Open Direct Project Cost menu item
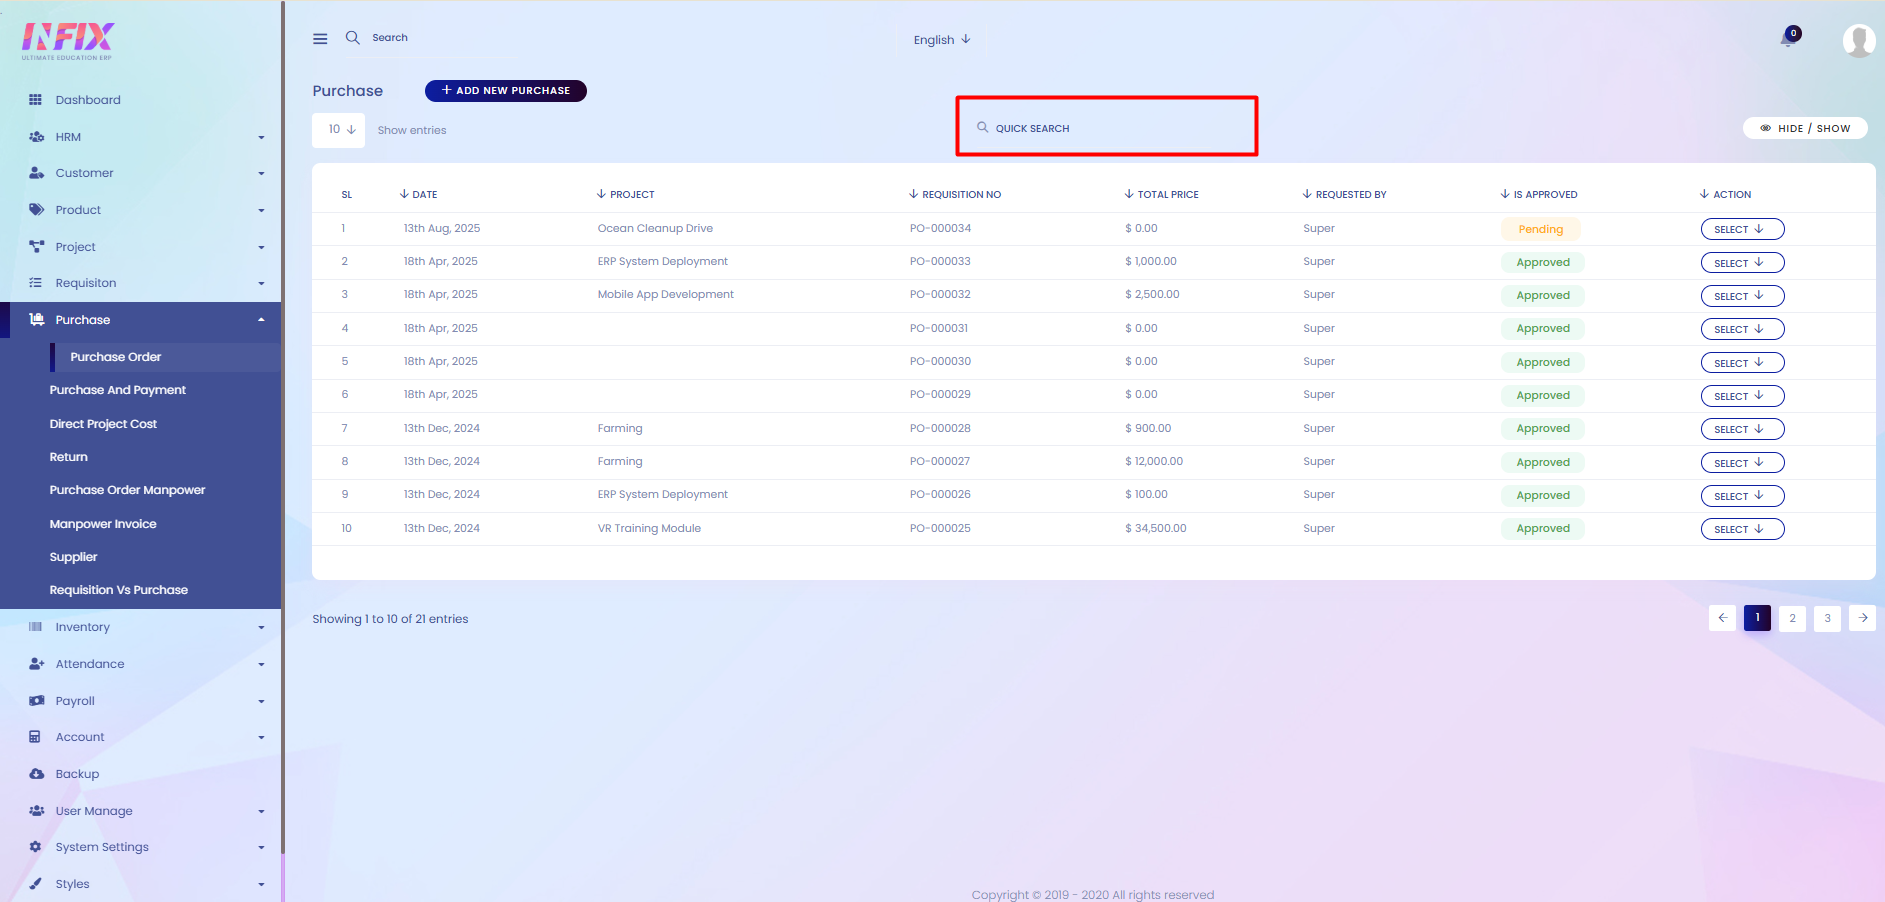 click(x=103, y=424)
